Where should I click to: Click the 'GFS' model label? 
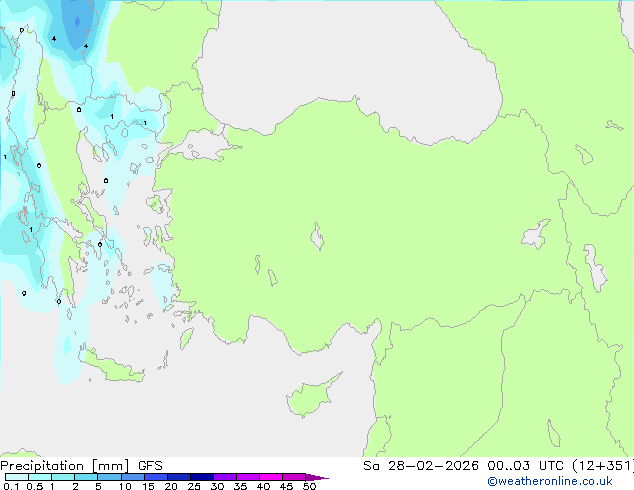pyautogui.click(x=150, y=466)
